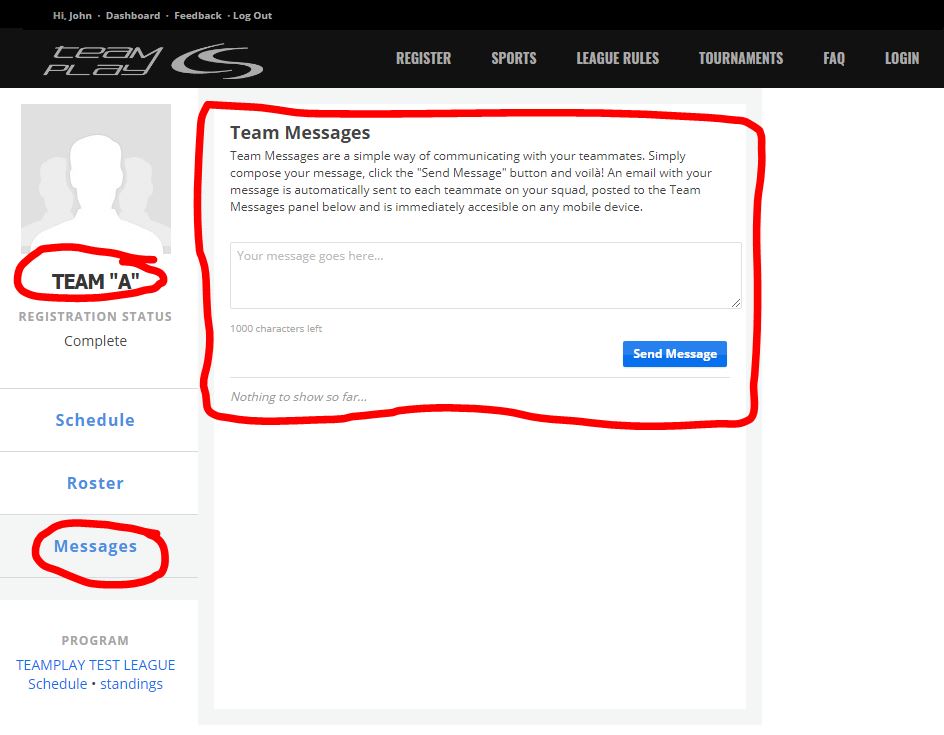Open the Schedule sidebar tab
944x735 pixels.
[x=95, y=420]
